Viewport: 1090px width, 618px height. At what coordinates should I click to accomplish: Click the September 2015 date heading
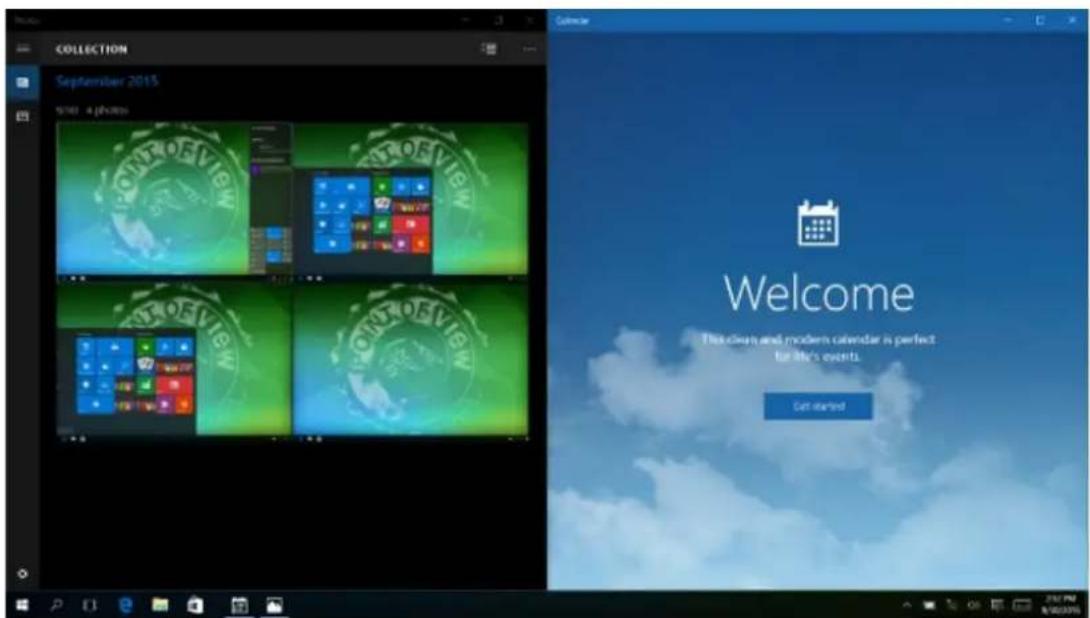point(107,81)
